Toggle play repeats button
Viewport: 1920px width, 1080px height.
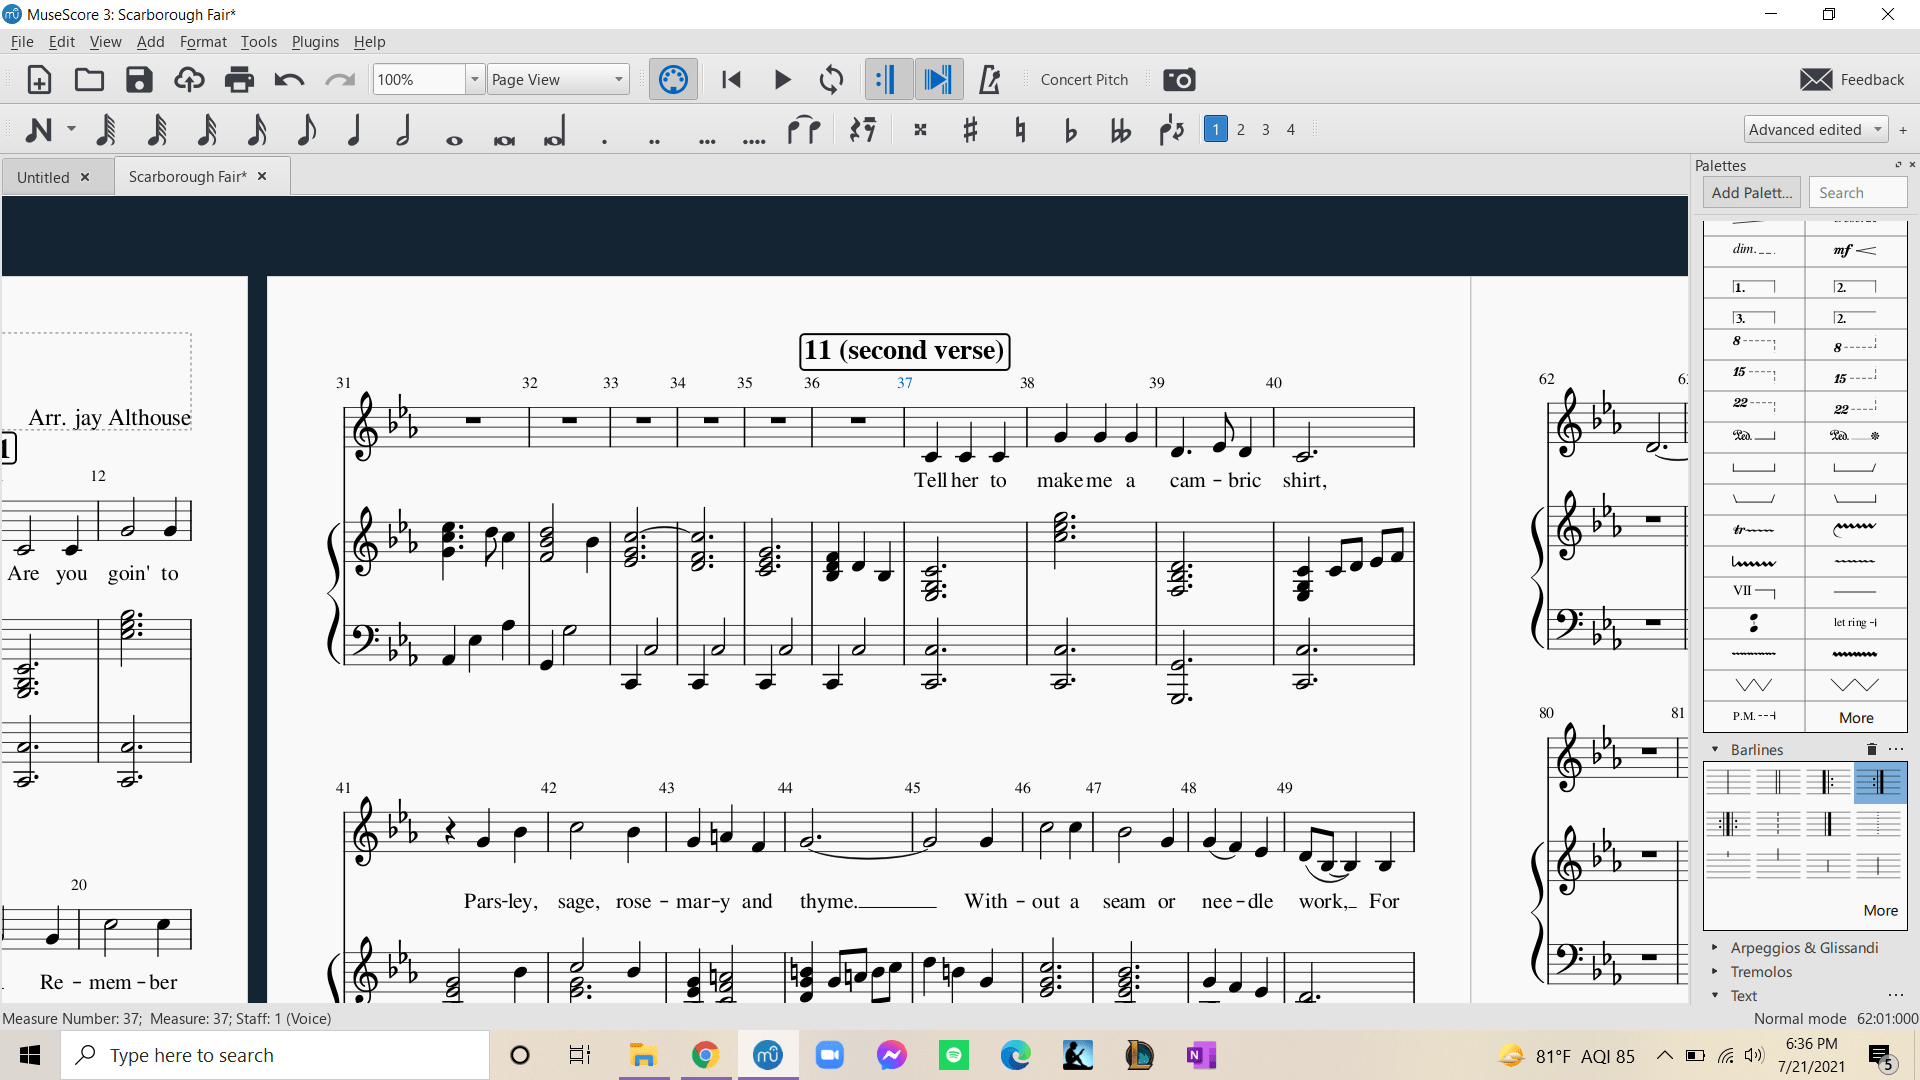coord(887,80)
